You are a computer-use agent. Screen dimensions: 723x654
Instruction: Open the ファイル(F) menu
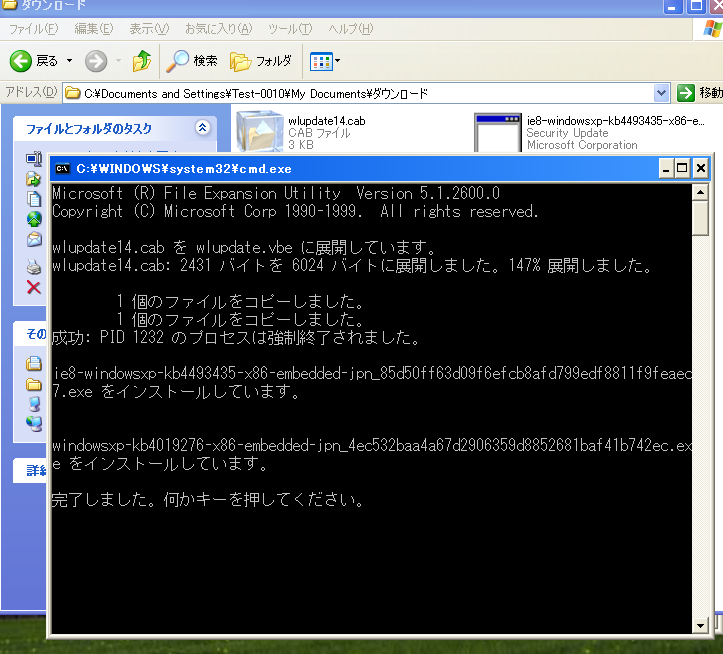pyautogui.click(x=33, y=29)
